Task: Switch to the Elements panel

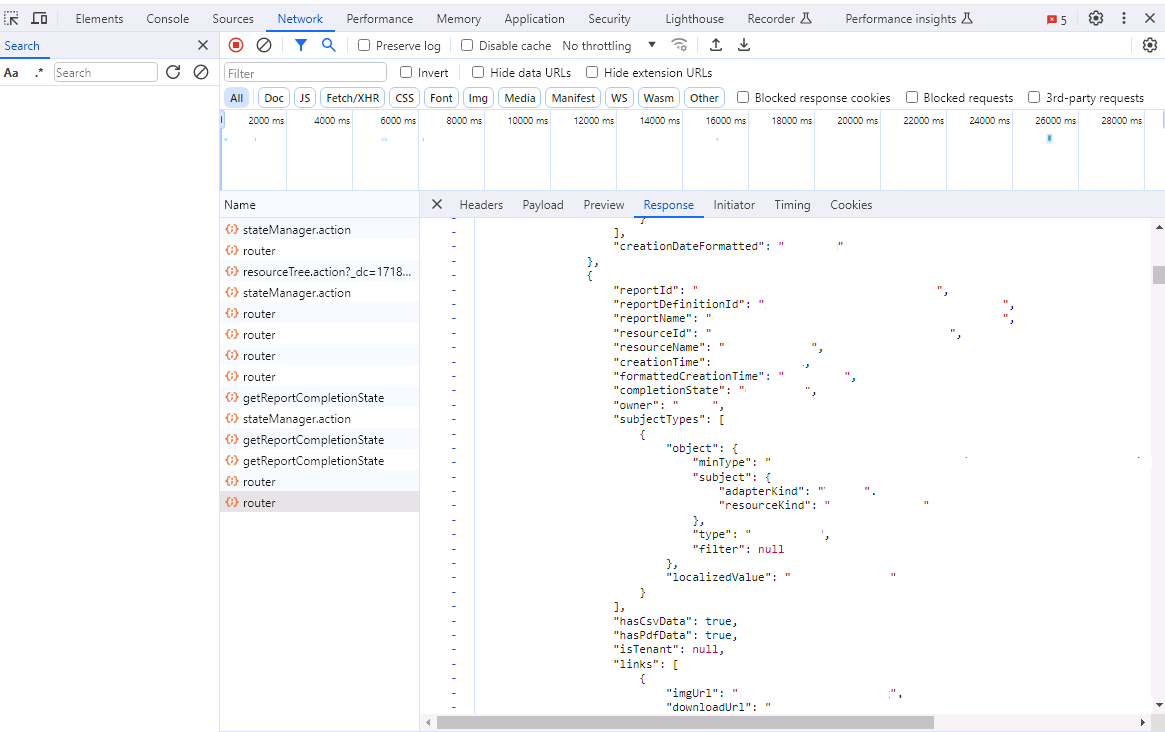Action: pyautogui.click(x=99, y=19)
